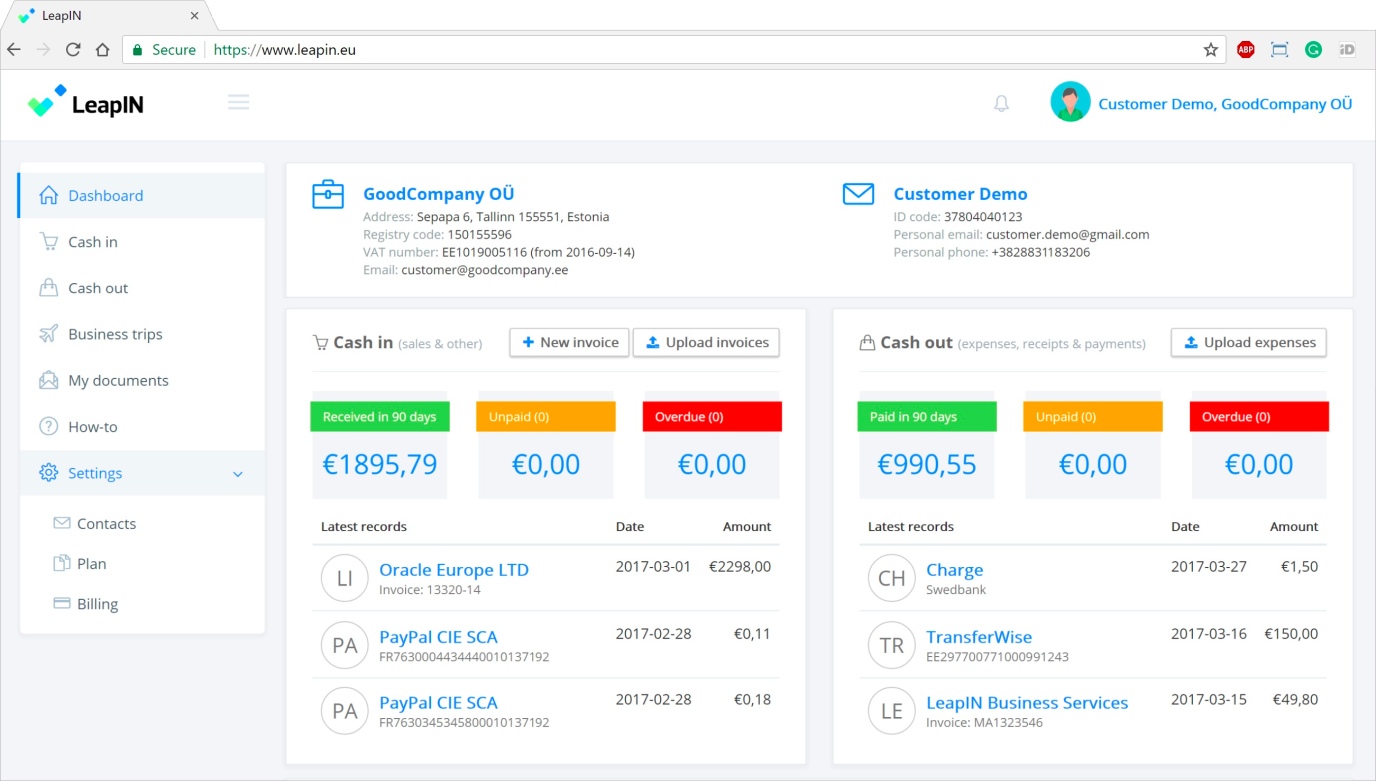Screen dimensions: 1376x781
Task: Open the TransferWise record link
Action: click(979, 637)
